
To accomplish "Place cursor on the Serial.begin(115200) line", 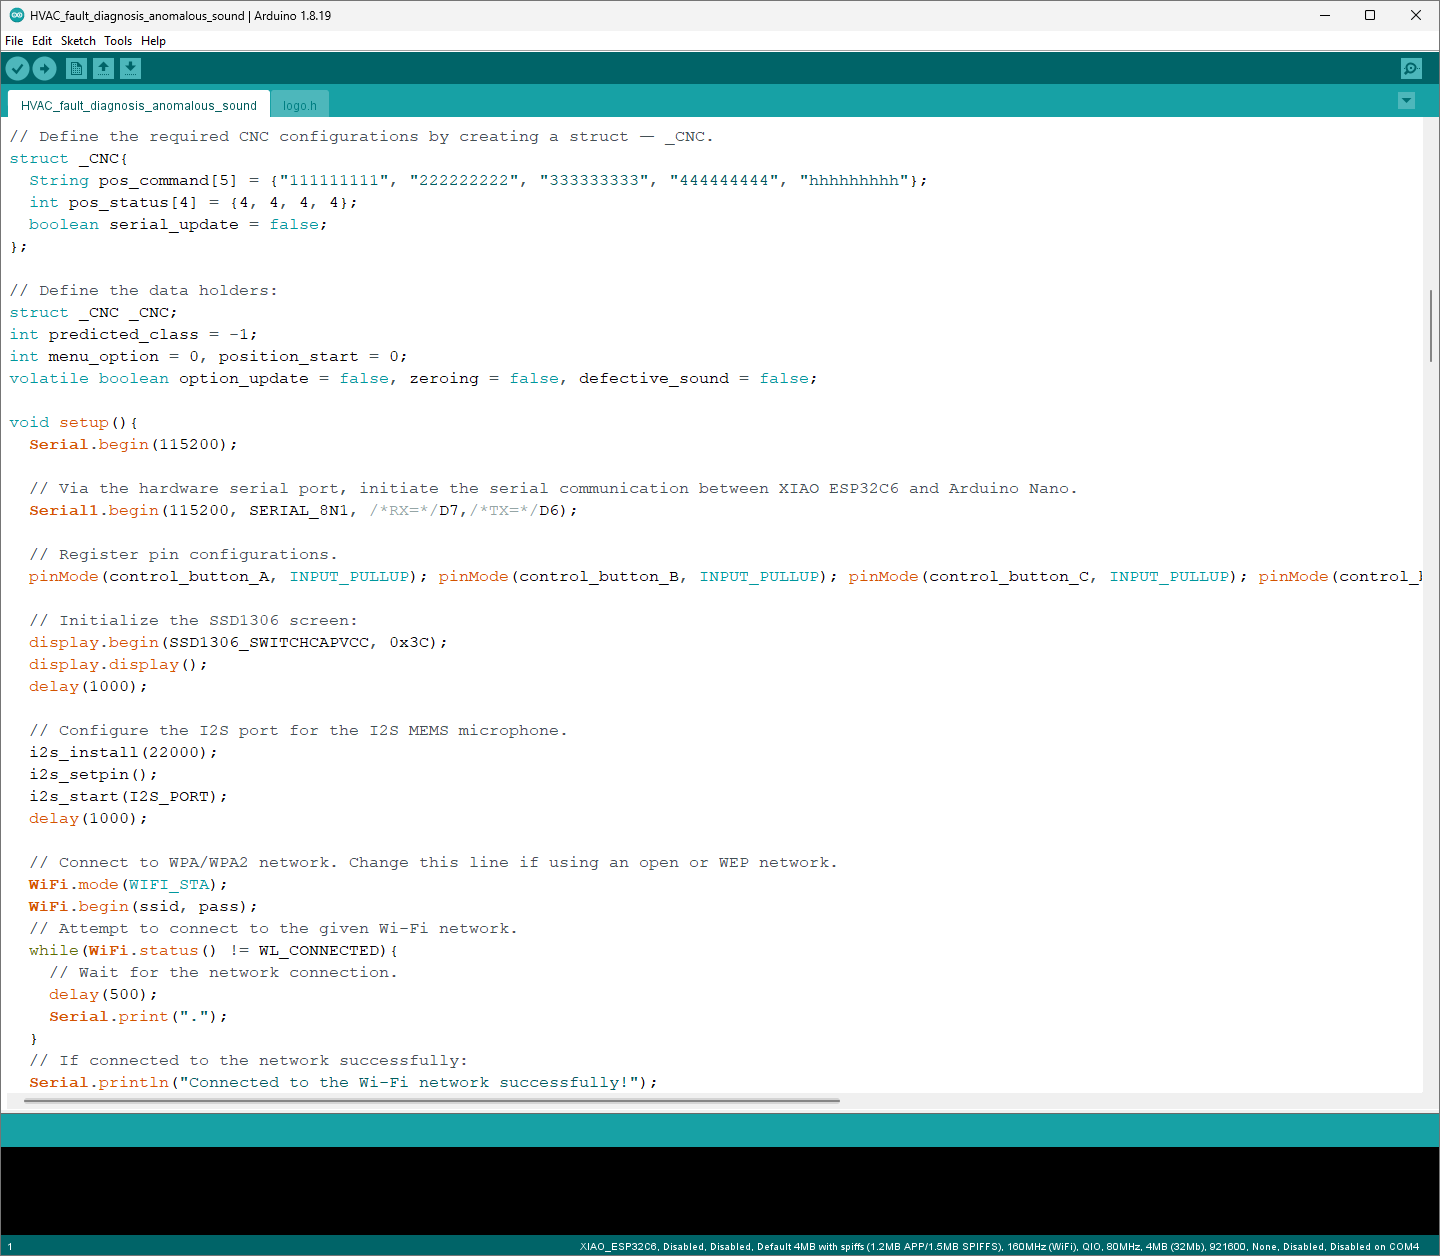I will pyautogui.click(x=133, y=445).
